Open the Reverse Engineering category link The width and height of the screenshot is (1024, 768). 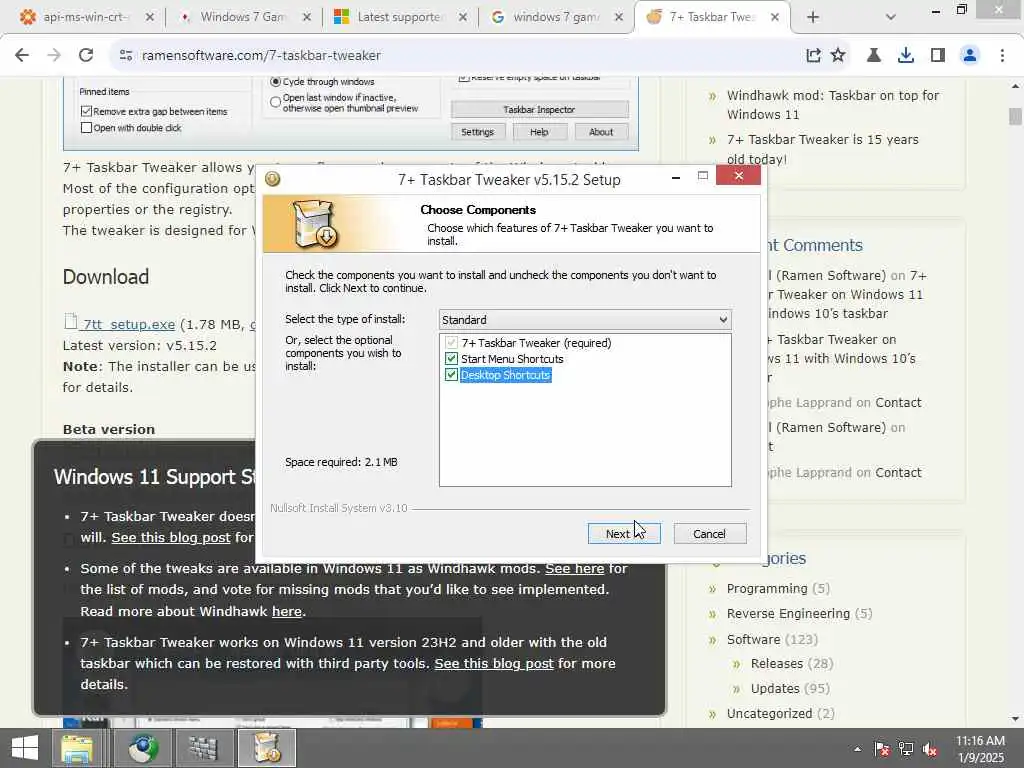tap(788, 613)
